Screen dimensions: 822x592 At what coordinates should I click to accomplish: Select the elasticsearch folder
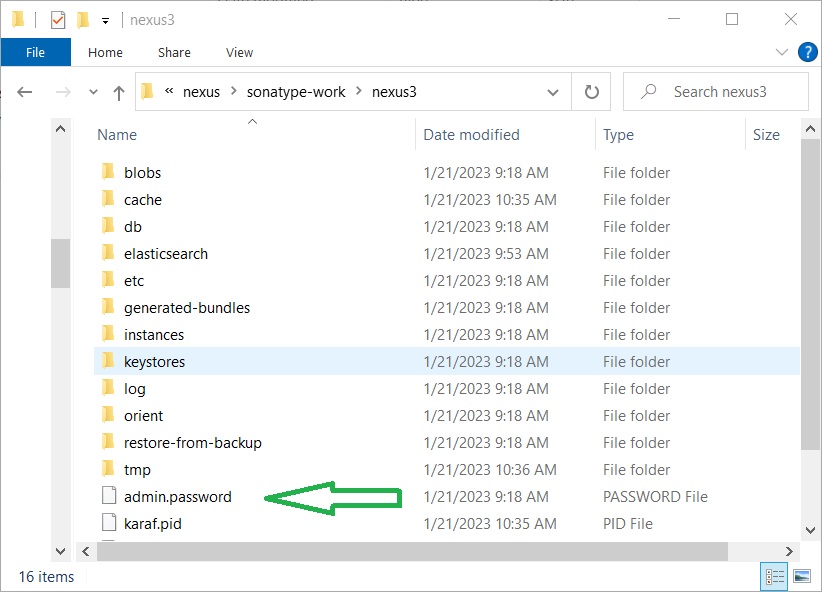coord(447,254)
